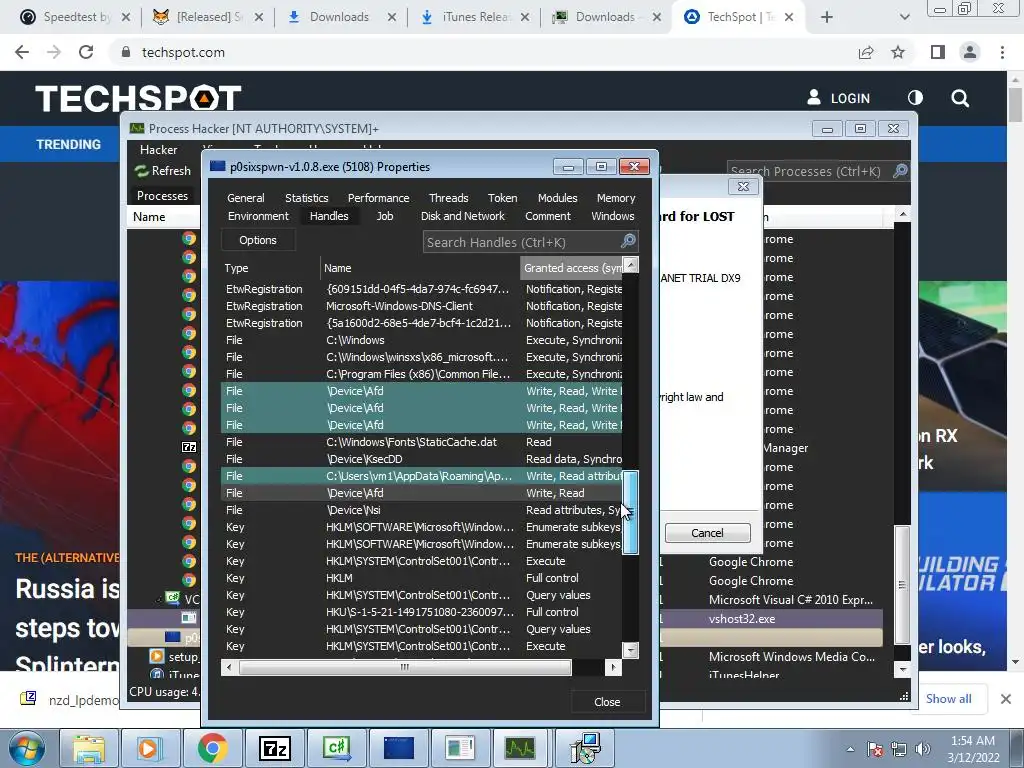Open 7-Zip from the taskbar

coord(274,748)
